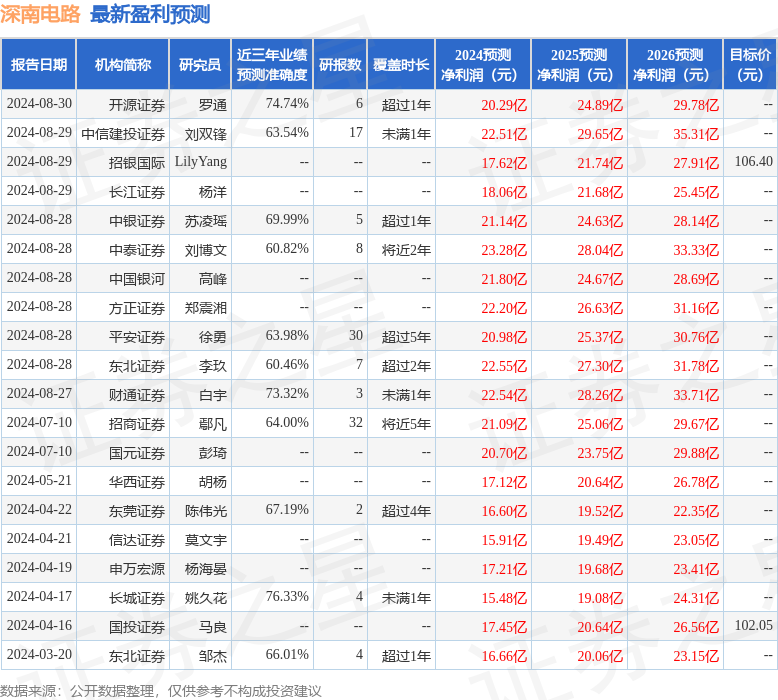Viewport: 778px width, 700px height.
Task: Click accuracy value 74.74%
Action: (287, 104)
